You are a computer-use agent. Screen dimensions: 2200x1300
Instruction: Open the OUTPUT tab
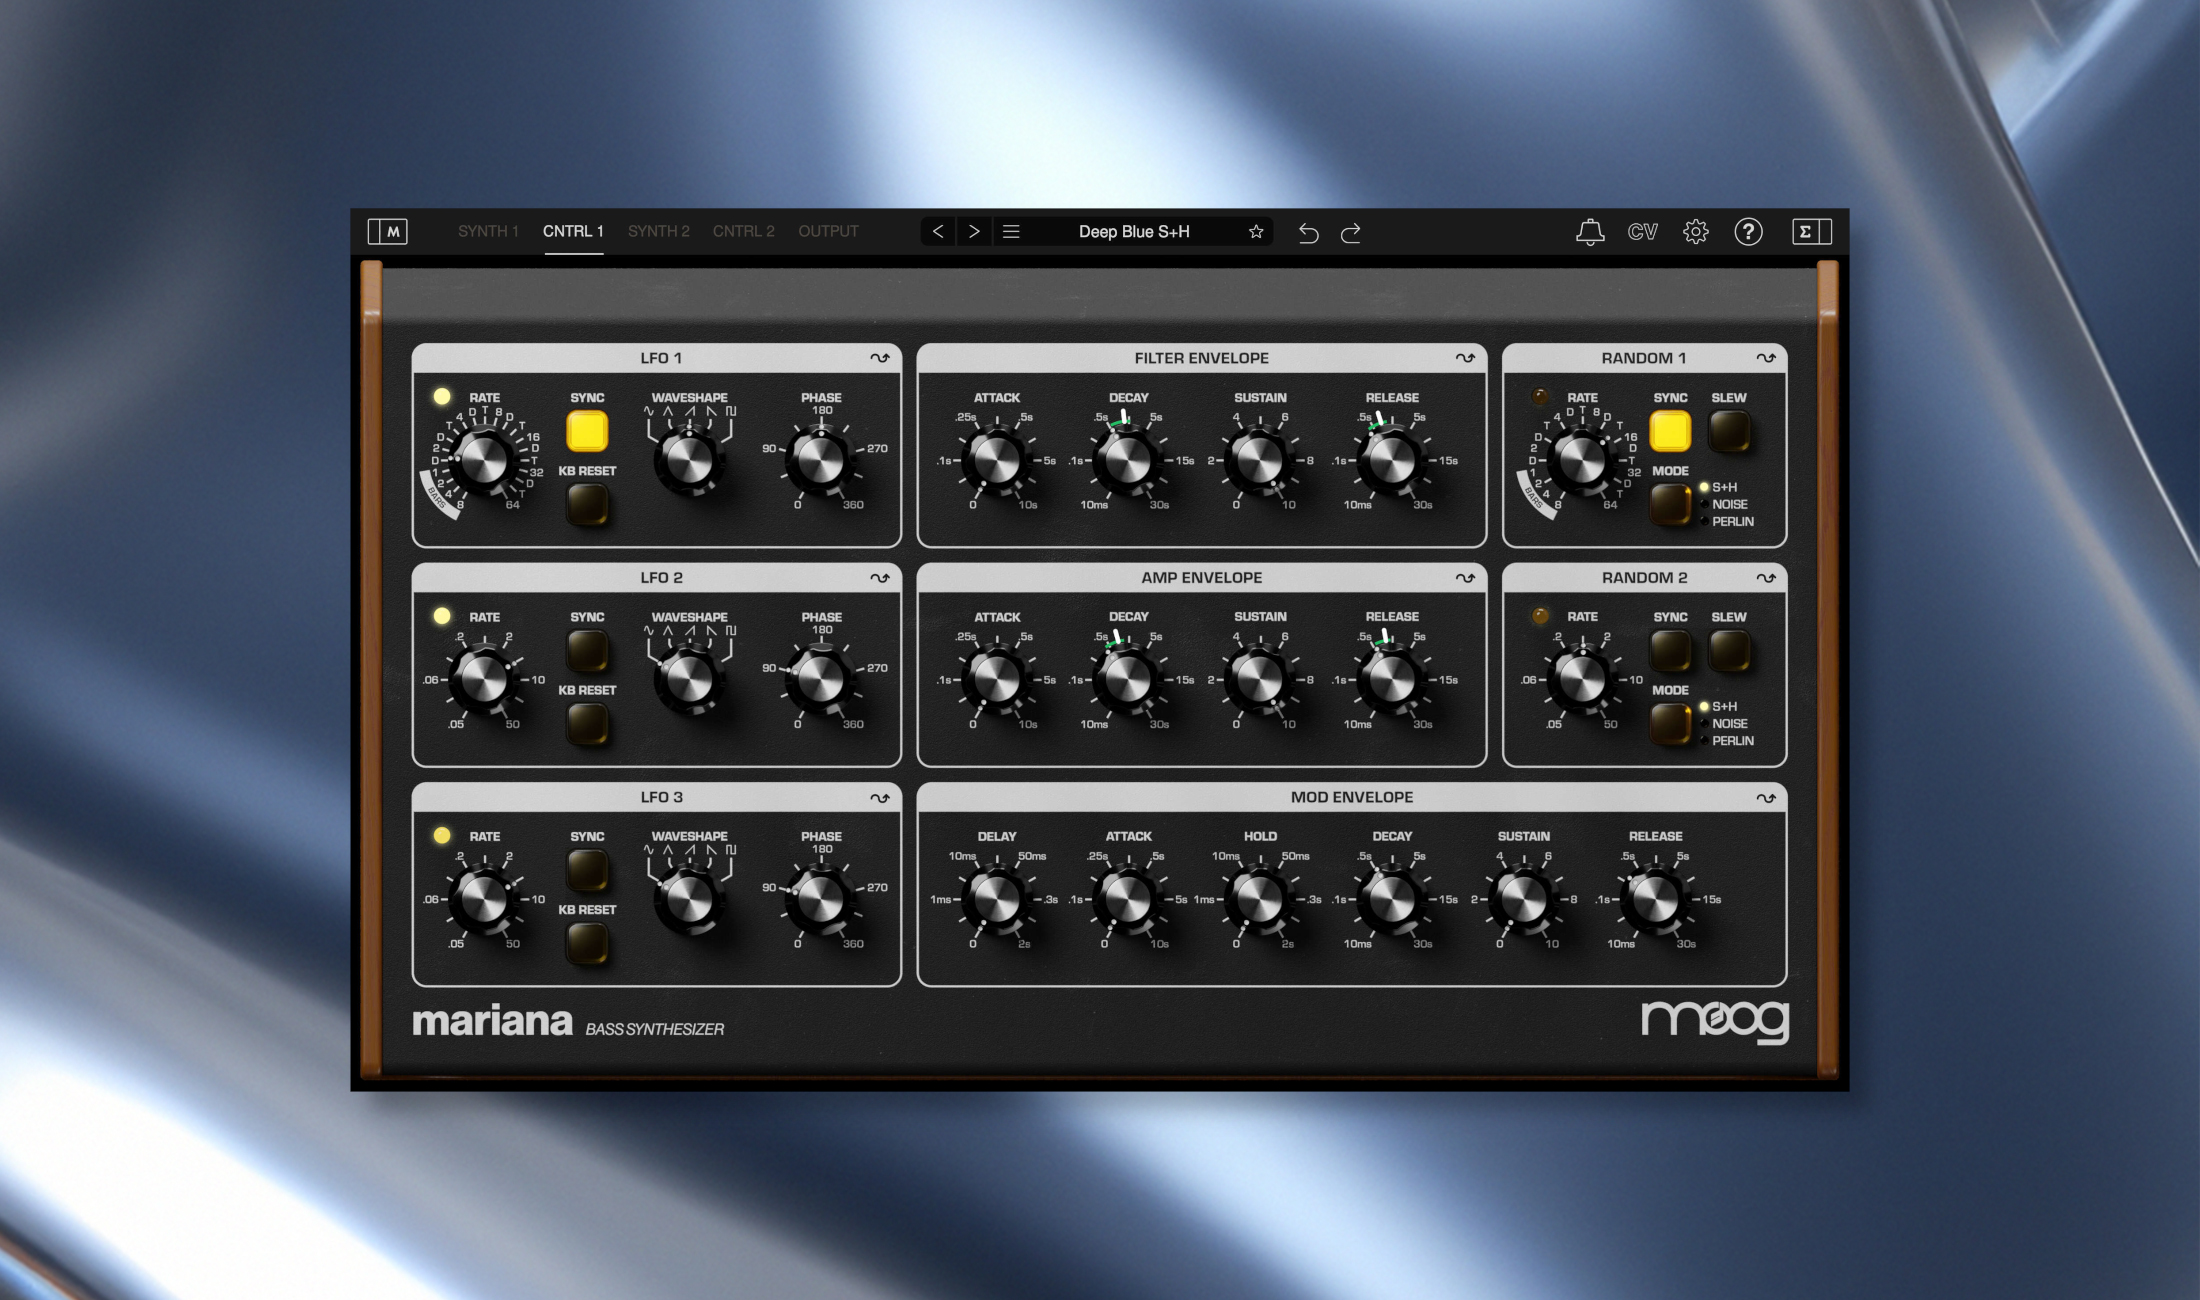pos(828,231)
